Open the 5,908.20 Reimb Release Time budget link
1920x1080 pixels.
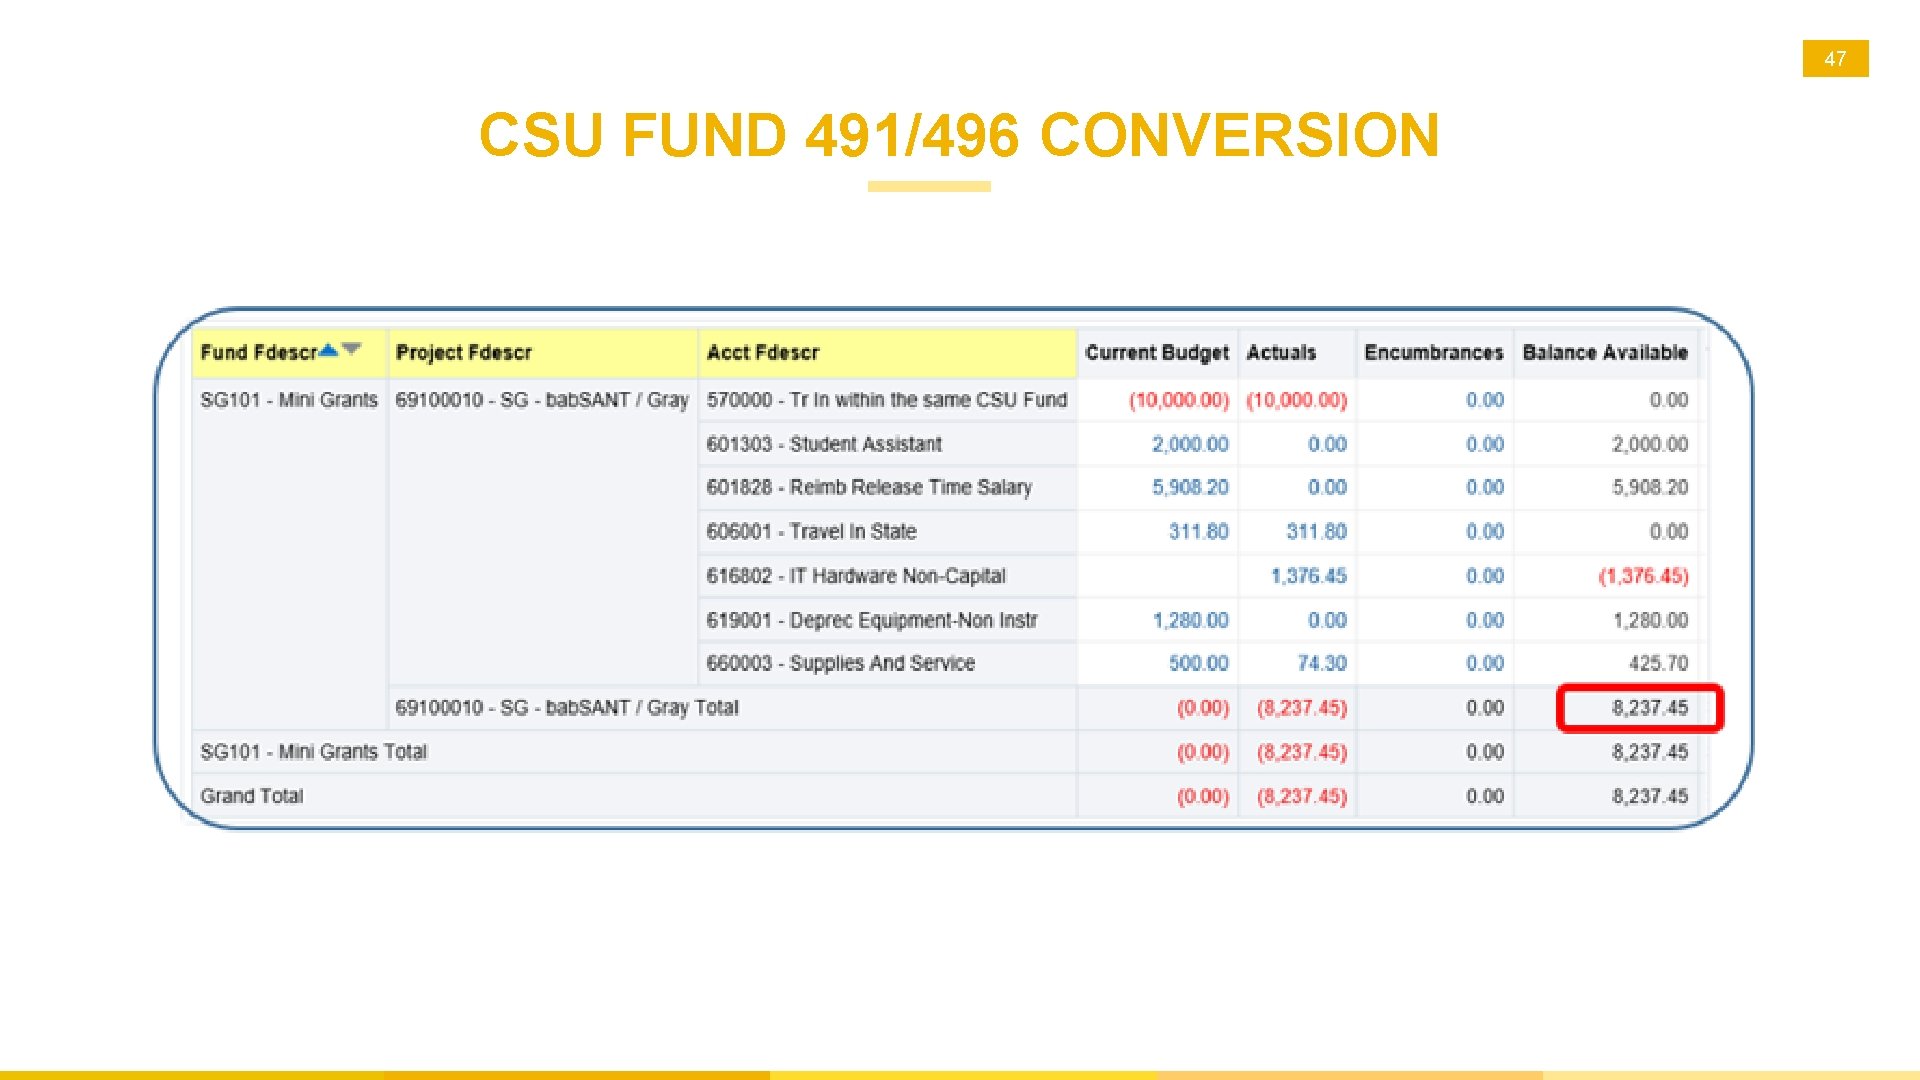[x=1189, y=487]
